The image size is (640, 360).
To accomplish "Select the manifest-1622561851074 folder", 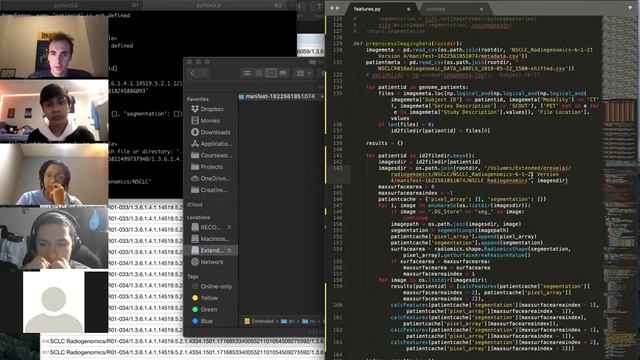I will [277, 96].
